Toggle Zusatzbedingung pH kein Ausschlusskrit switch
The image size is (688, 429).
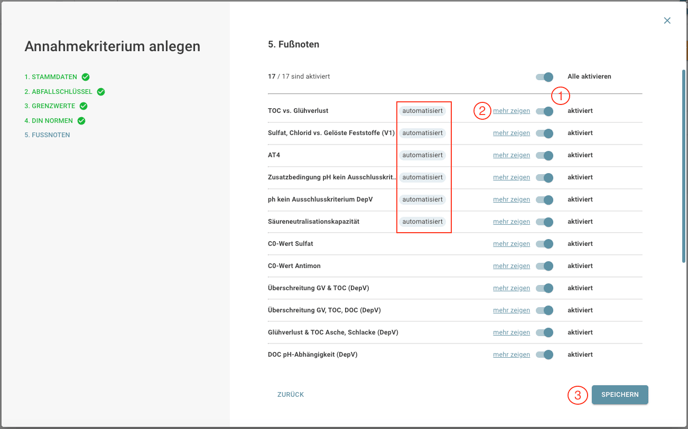click(x=545, y=178)
